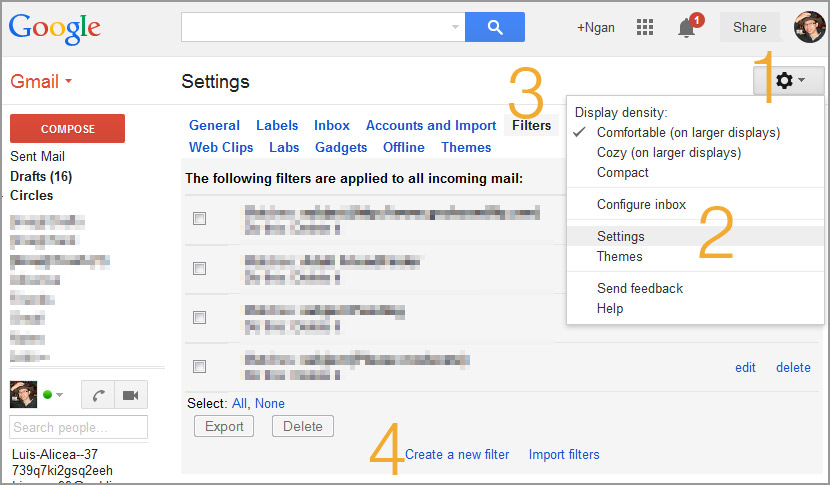Click the Search people input field
Viewport: 830px width, 485px height.
78,427
